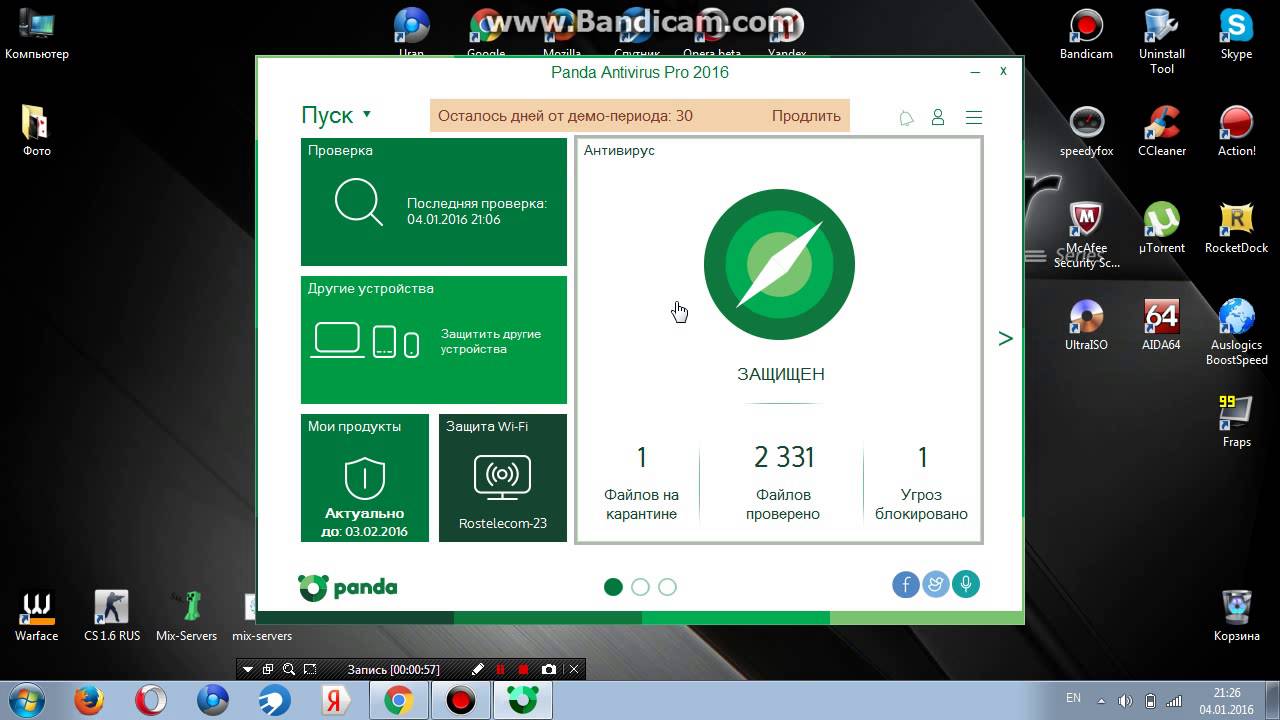Show hidden tray icons arrow
This screenshot has height=720, width=1280.
click(x=1101, y=700)
